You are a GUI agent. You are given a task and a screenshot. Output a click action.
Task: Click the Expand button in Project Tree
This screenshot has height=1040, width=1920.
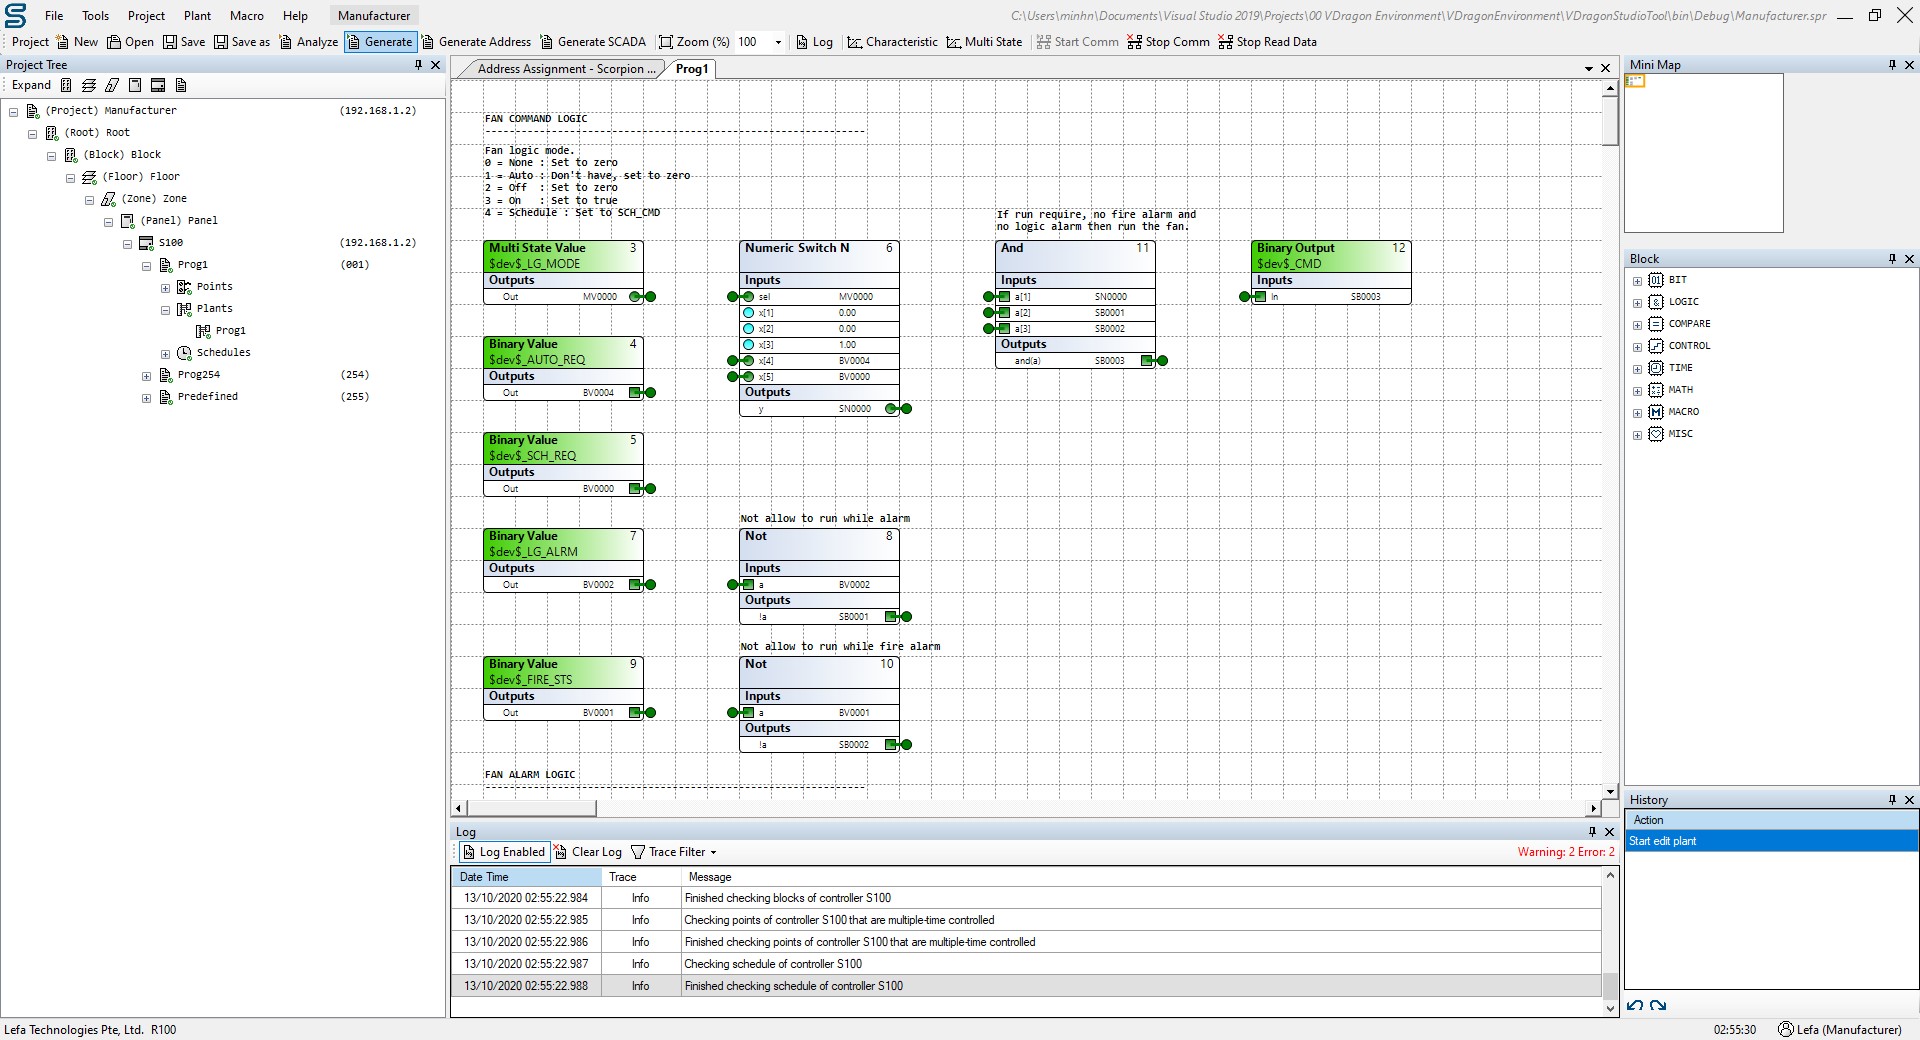coord(30,85)
